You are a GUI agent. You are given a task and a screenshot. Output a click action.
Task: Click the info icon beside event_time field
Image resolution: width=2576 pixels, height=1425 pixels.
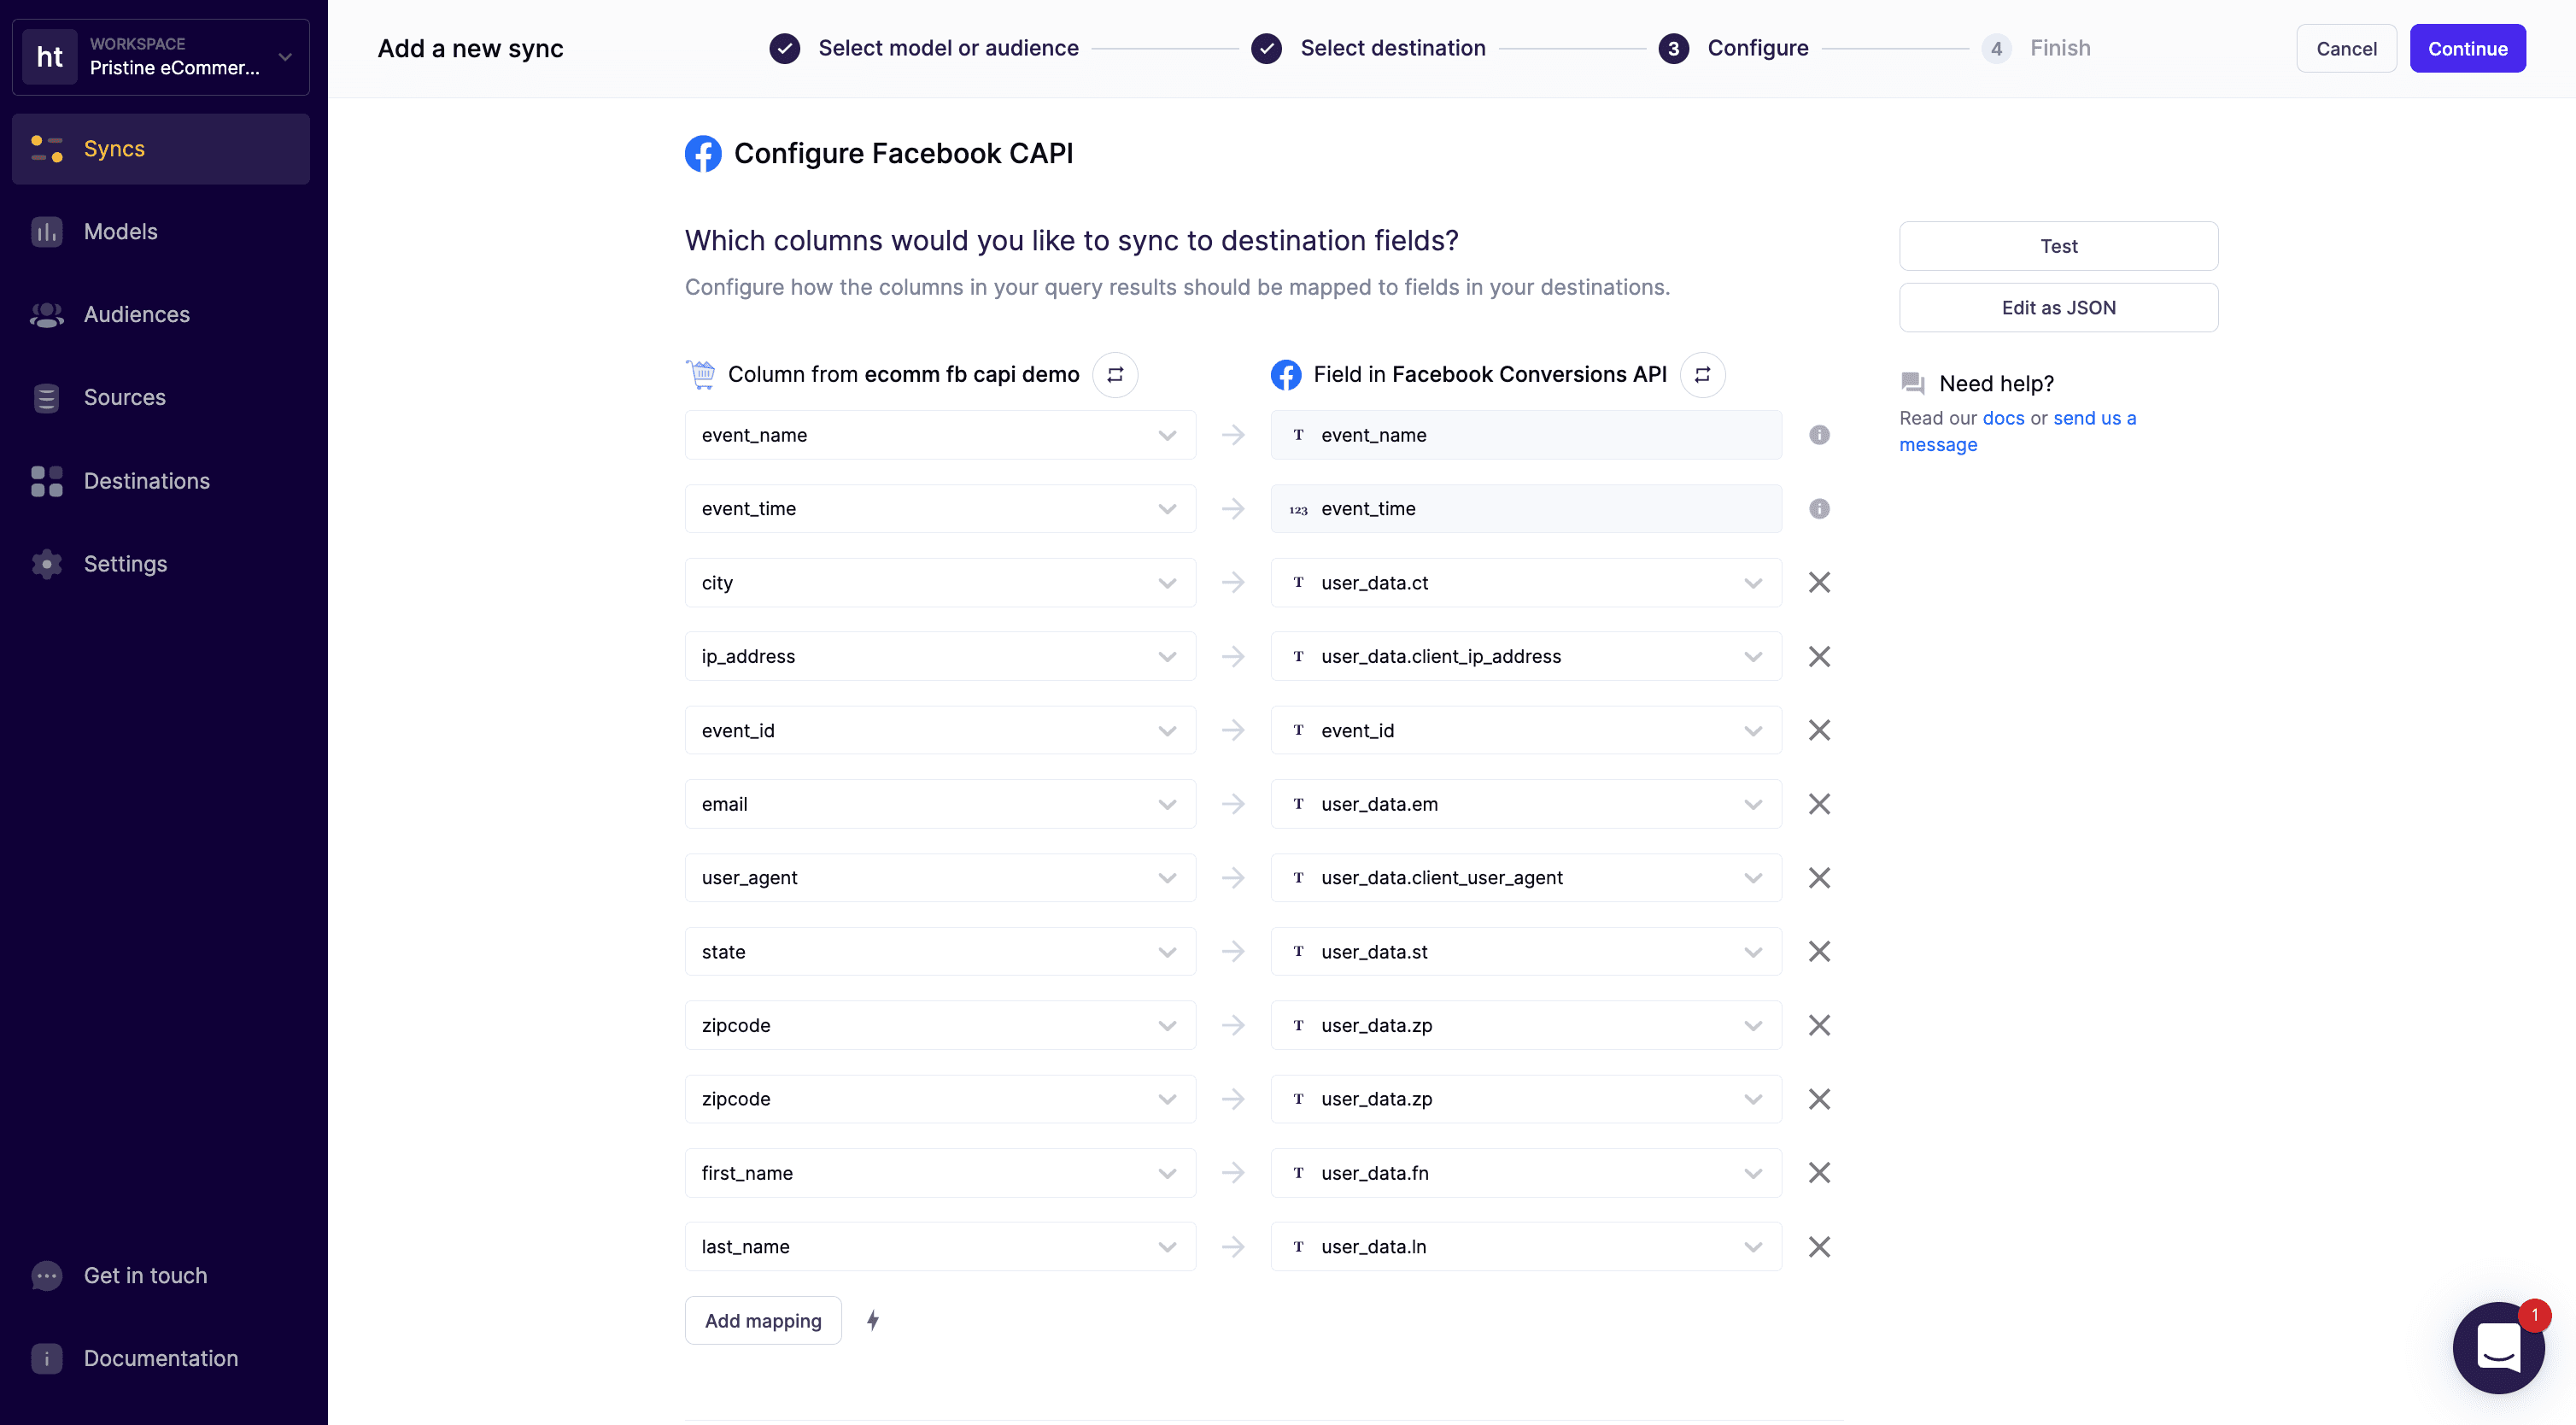(x=1819, y=509)
